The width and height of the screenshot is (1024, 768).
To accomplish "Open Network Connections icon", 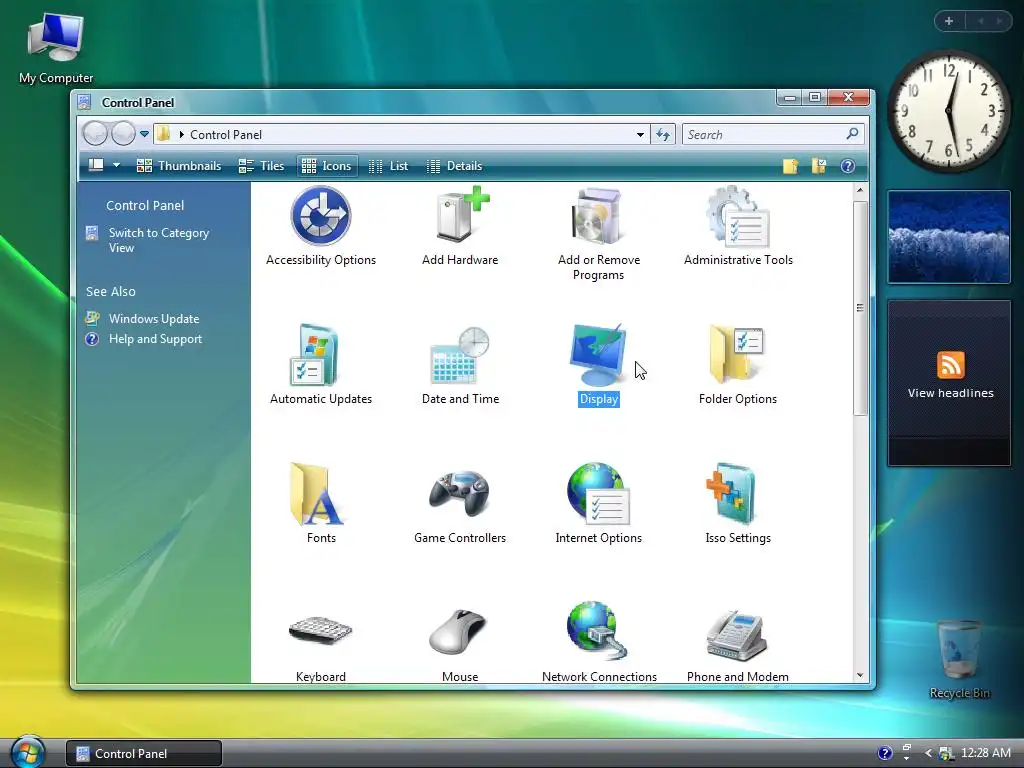I will pos(599,642).
